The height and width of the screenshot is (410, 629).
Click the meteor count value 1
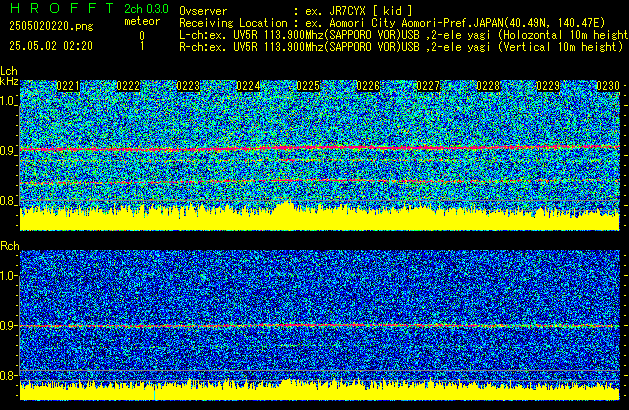tap(142, 46)
